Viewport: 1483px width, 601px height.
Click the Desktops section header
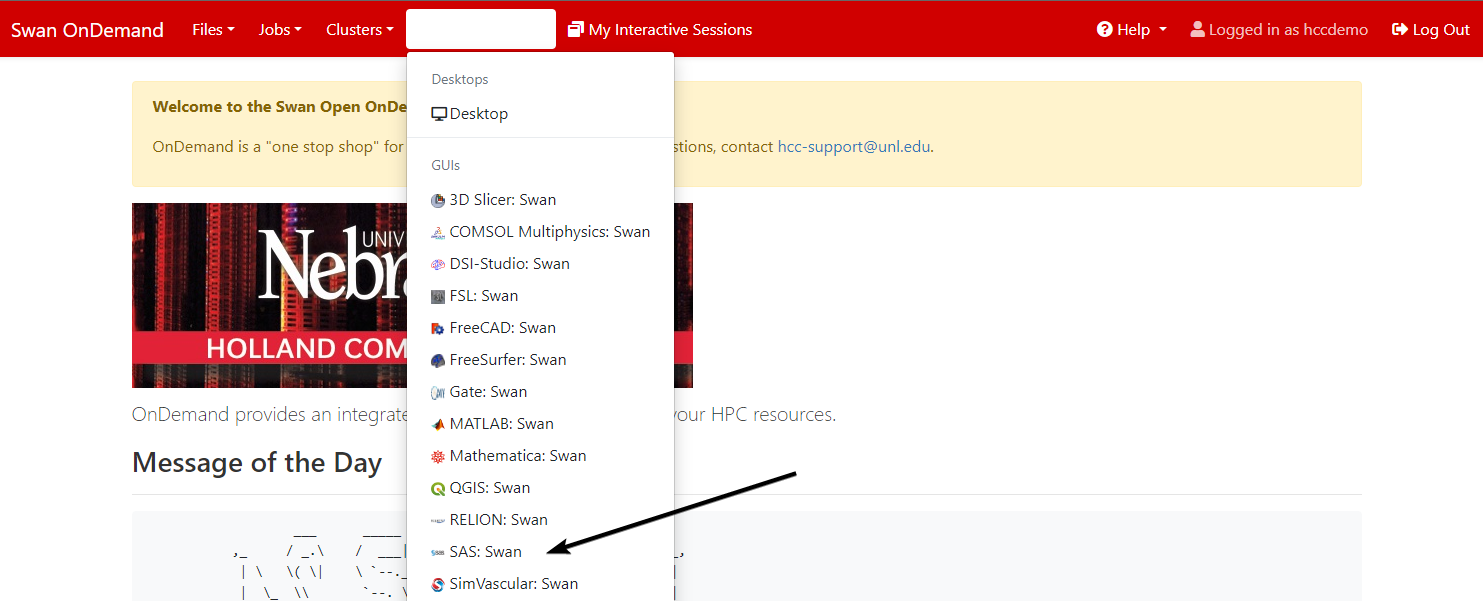460,79
